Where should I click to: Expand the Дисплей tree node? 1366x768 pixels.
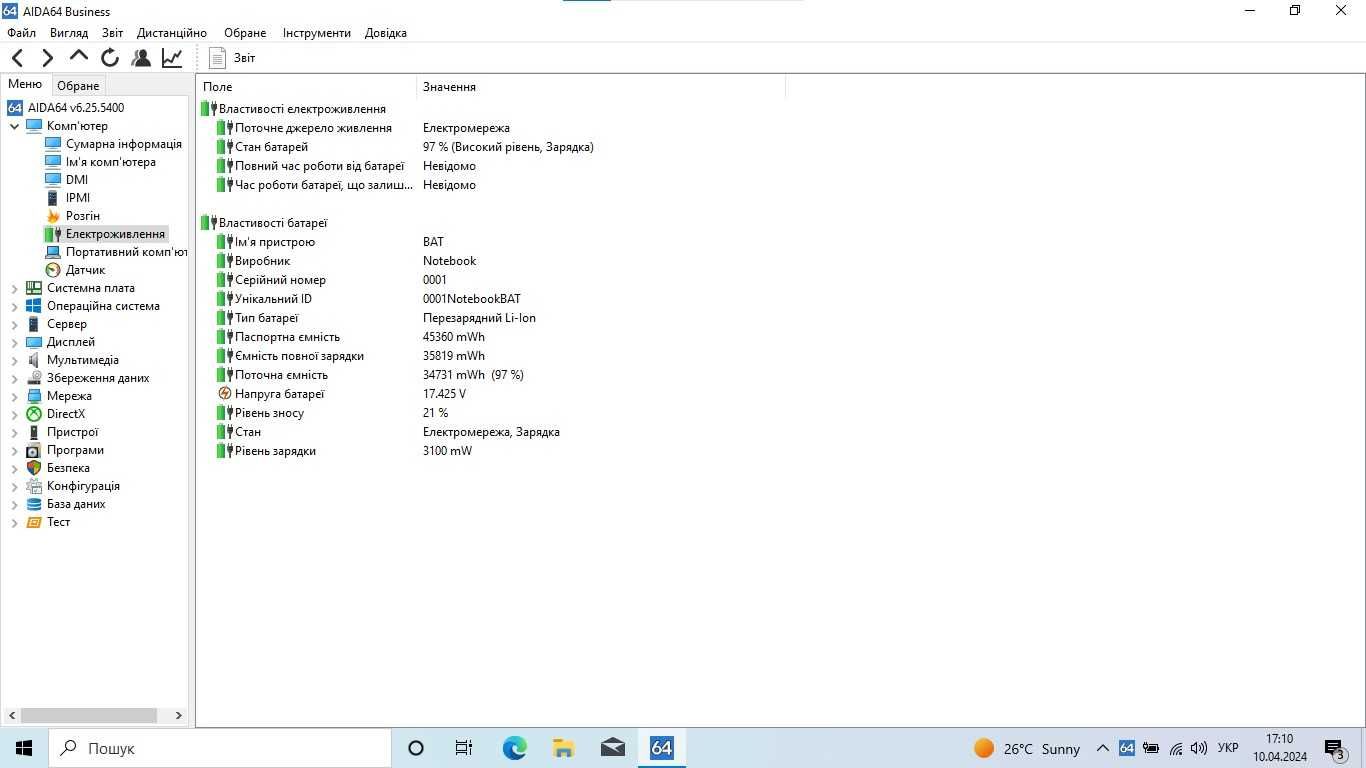pos(14,342)
